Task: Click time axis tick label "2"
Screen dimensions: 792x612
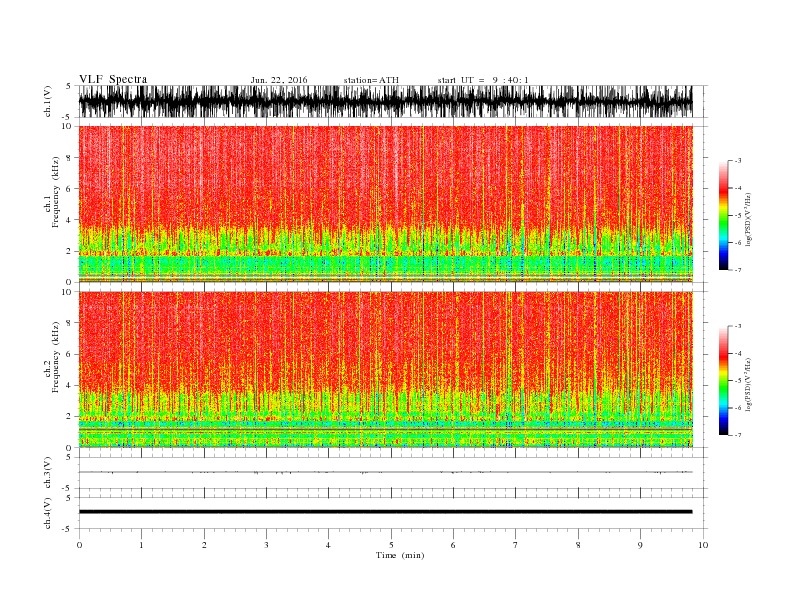Action: click(204, 545)
